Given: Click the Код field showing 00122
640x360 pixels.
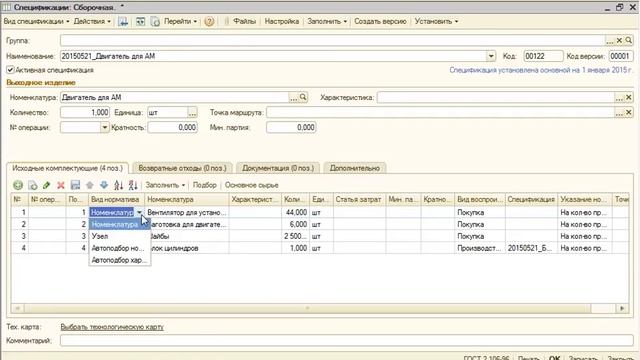Looking at the screenshot, I should click(x=543, y=56).
